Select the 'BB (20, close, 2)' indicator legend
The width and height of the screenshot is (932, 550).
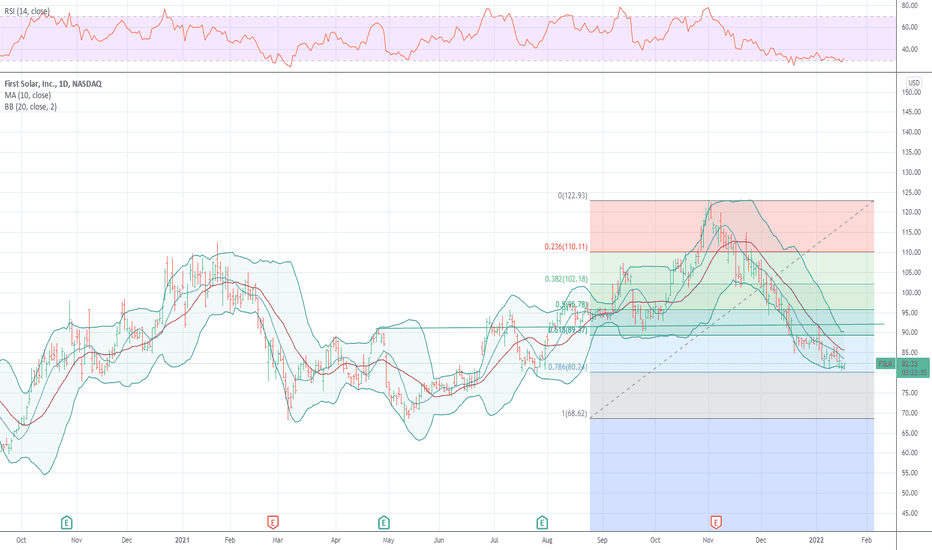pyautogui.click(x=31, y=107)
